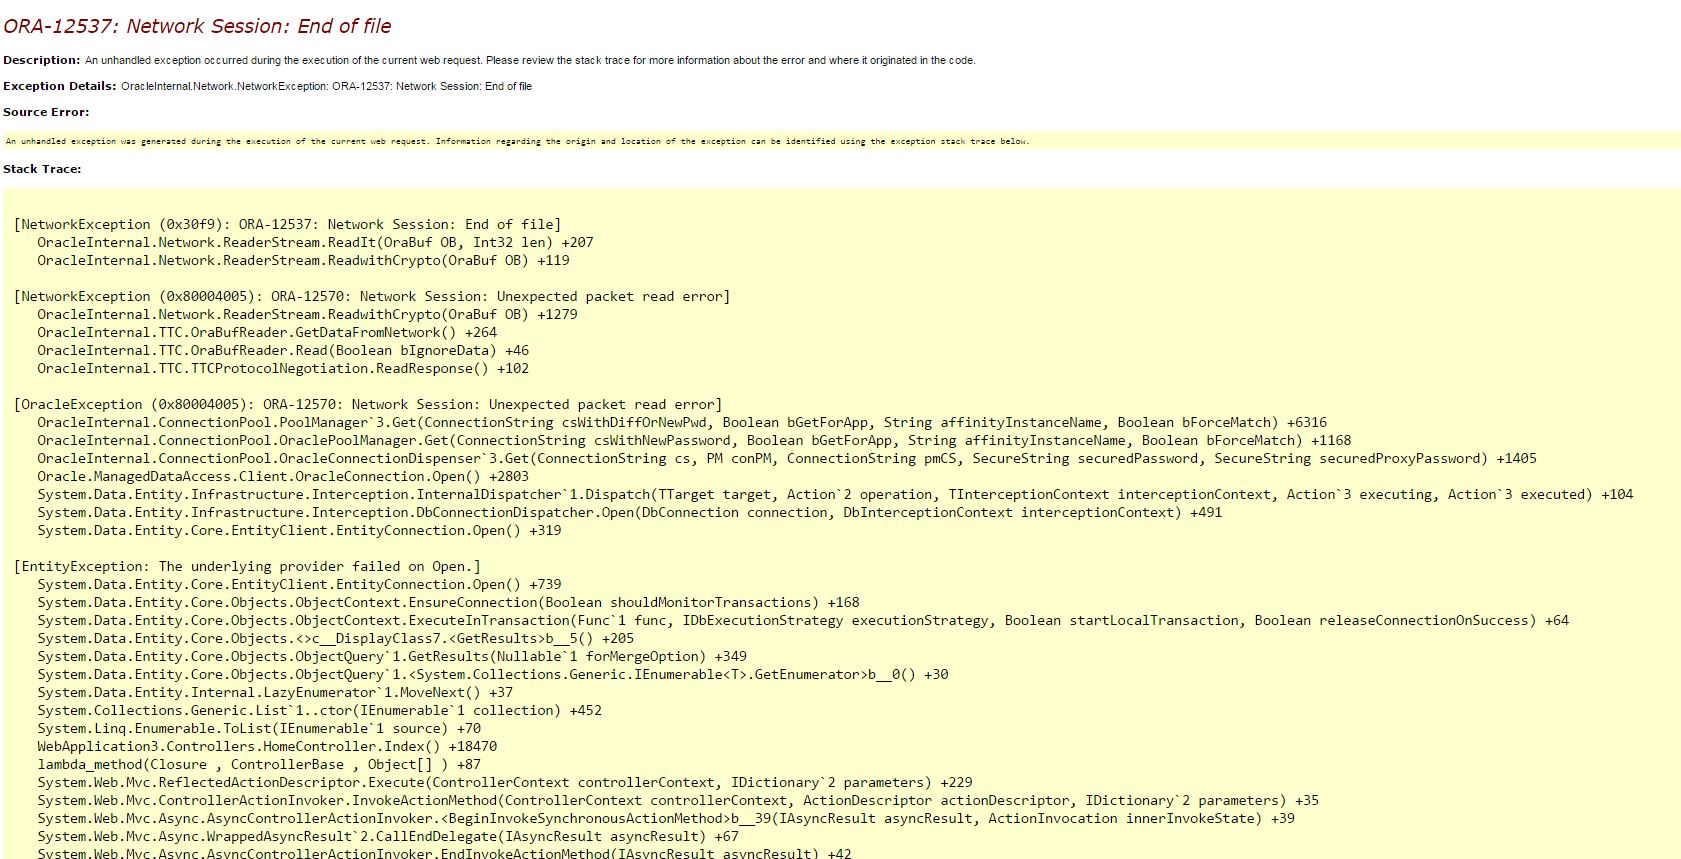Click the 'lambda_method(Closure , ControllerBase' line
The width and height of the screenshot is (1681, 859).
(x=259, y=765)
